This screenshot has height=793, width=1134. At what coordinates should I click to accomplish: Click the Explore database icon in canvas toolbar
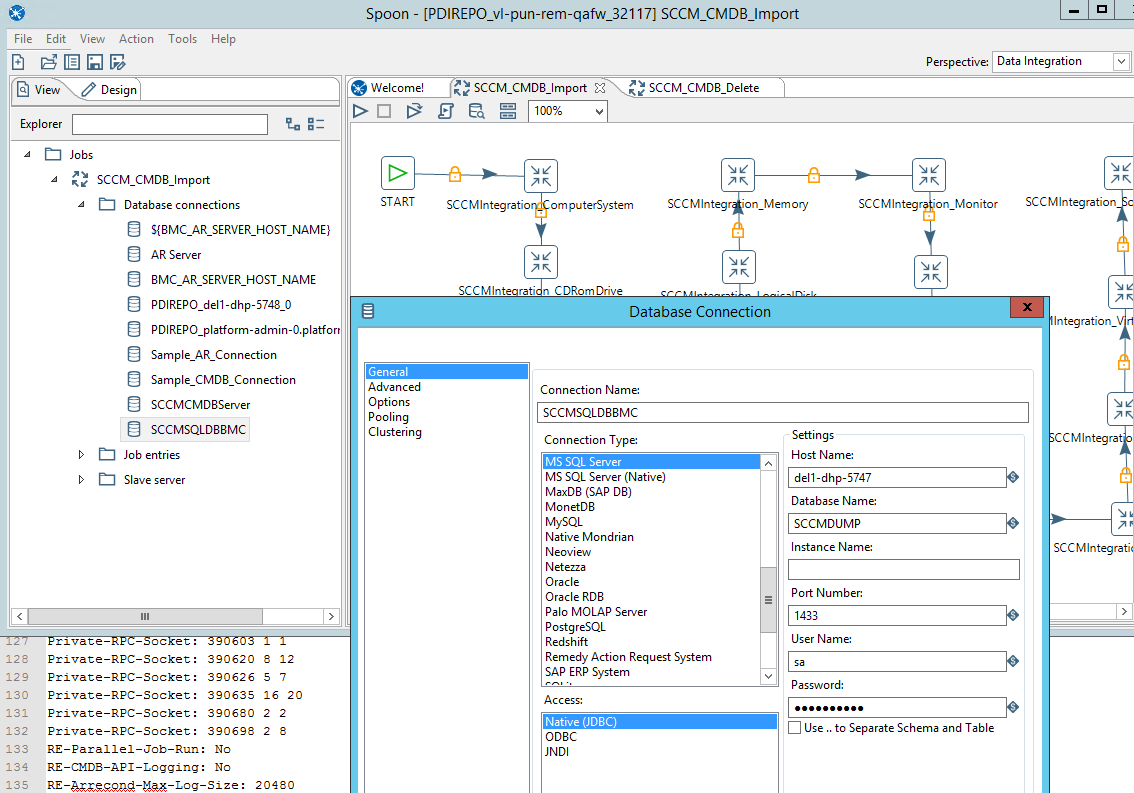477,111
